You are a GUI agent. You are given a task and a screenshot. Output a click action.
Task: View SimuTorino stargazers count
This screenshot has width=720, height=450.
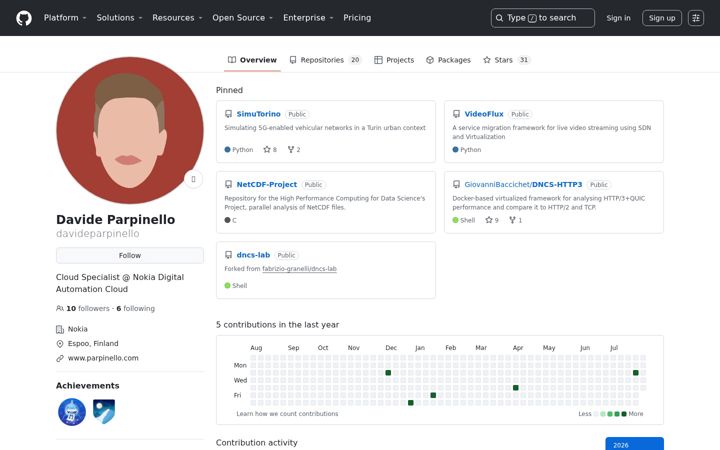270,150
